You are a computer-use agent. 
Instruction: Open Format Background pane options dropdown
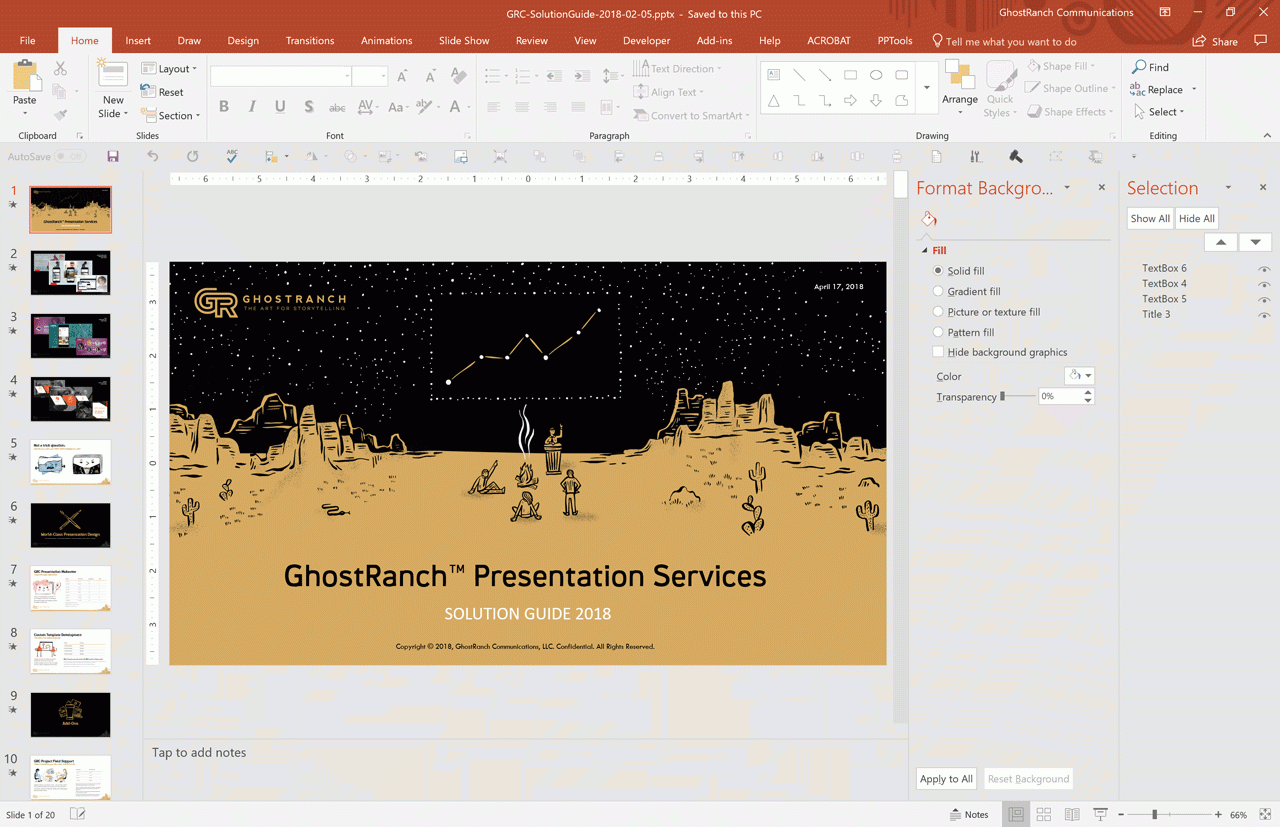pos(1067,188)
